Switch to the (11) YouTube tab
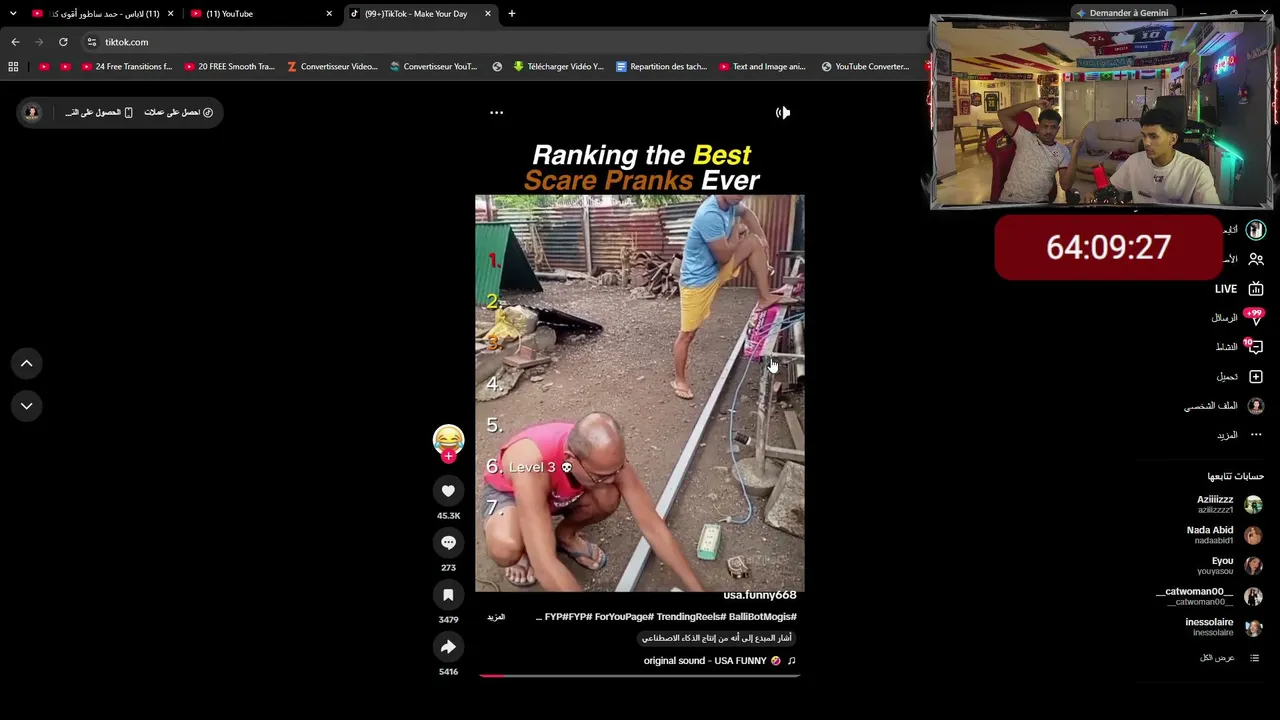This screenshot has height=720, width=1280. click(x=258, y=14)
